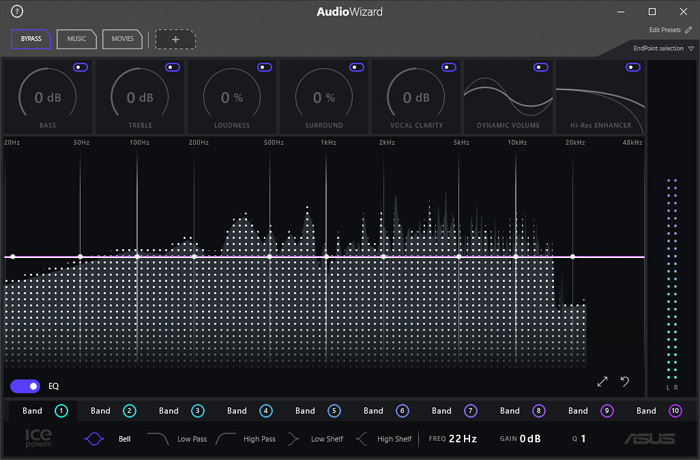Click the Hi-Res ENHANCER curve panel

[600, 97]
